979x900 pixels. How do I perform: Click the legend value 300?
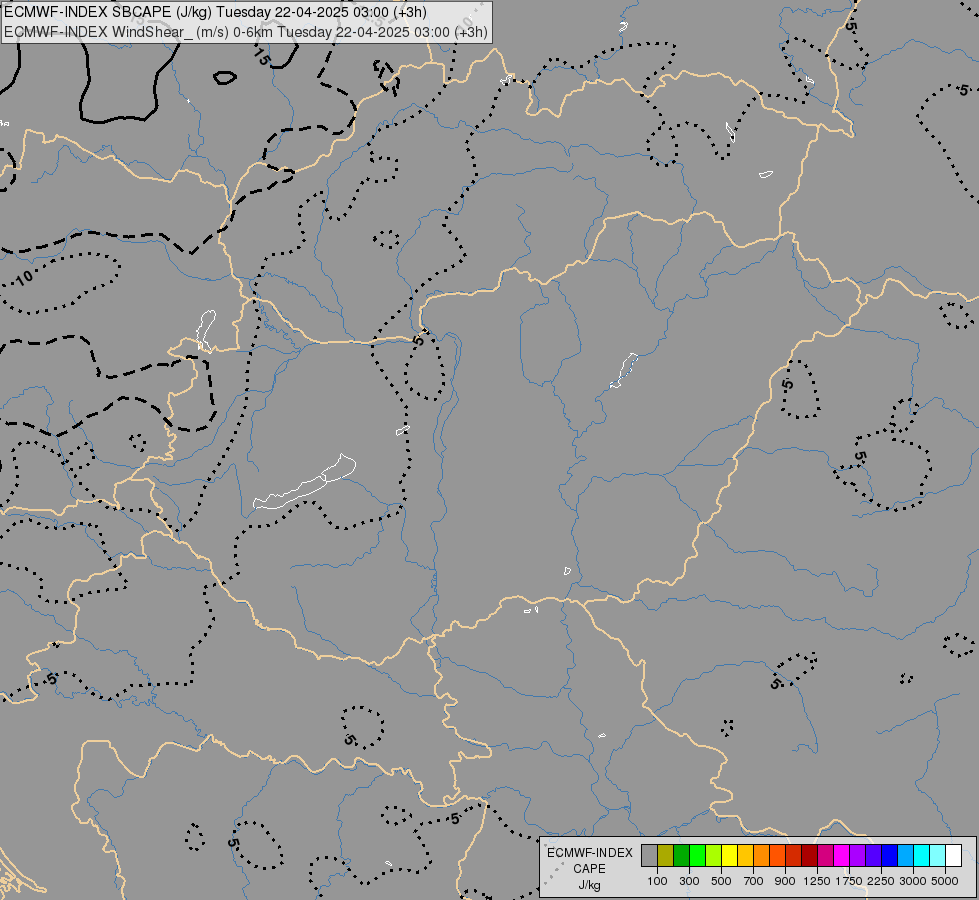click(689, 881)
